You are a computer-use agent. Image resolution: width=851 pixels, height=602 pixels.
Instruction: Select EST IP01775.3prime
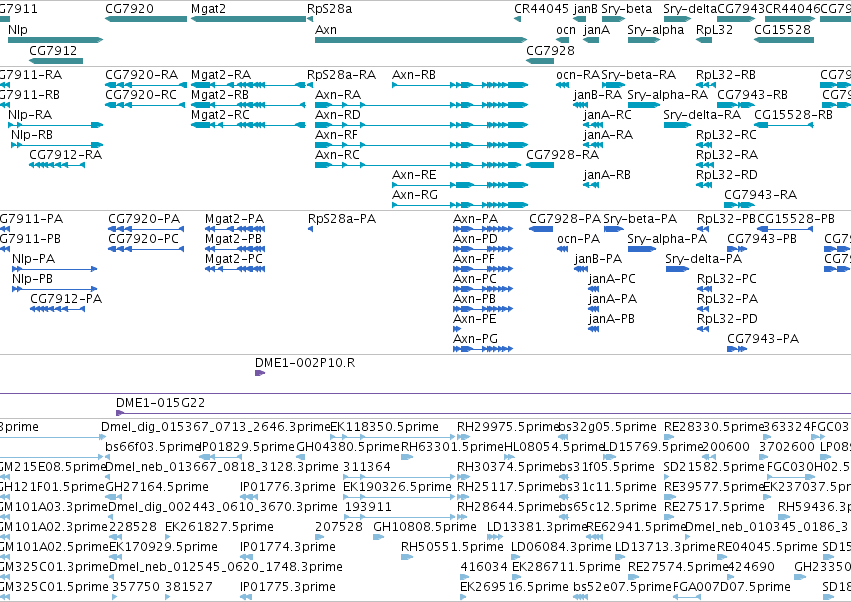pyautogui.click(x=288, y=587)
